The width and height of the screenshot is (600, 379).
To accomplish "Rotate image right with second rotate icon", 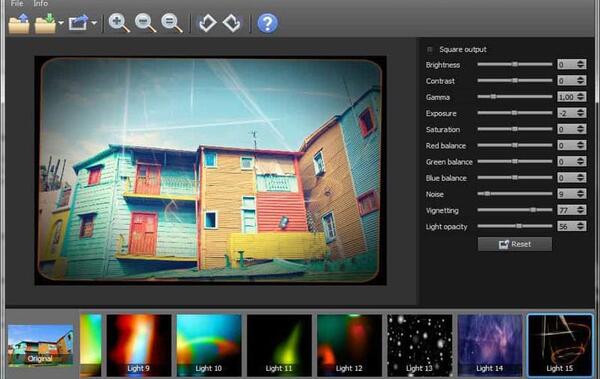I will tap(232, 23).
